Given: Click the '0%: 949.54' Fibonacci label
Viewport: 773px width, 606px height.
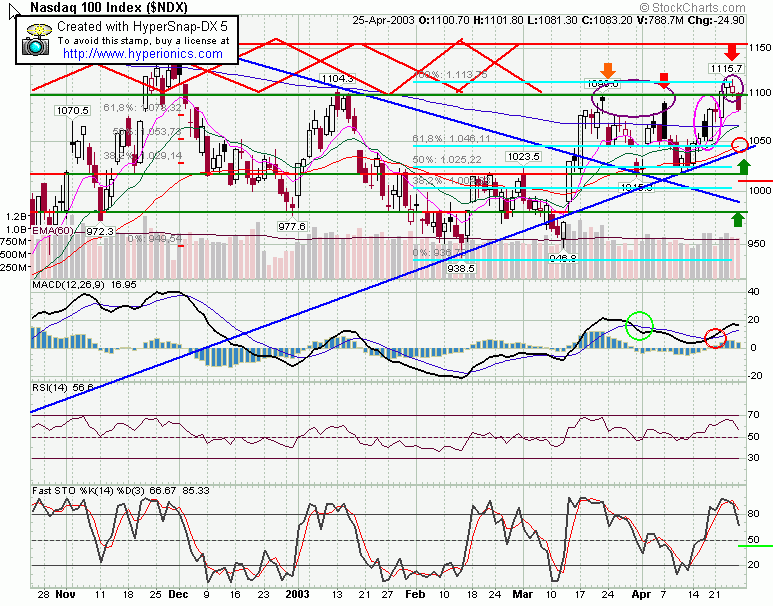Looking at the screenshot, I should (155, 239).
